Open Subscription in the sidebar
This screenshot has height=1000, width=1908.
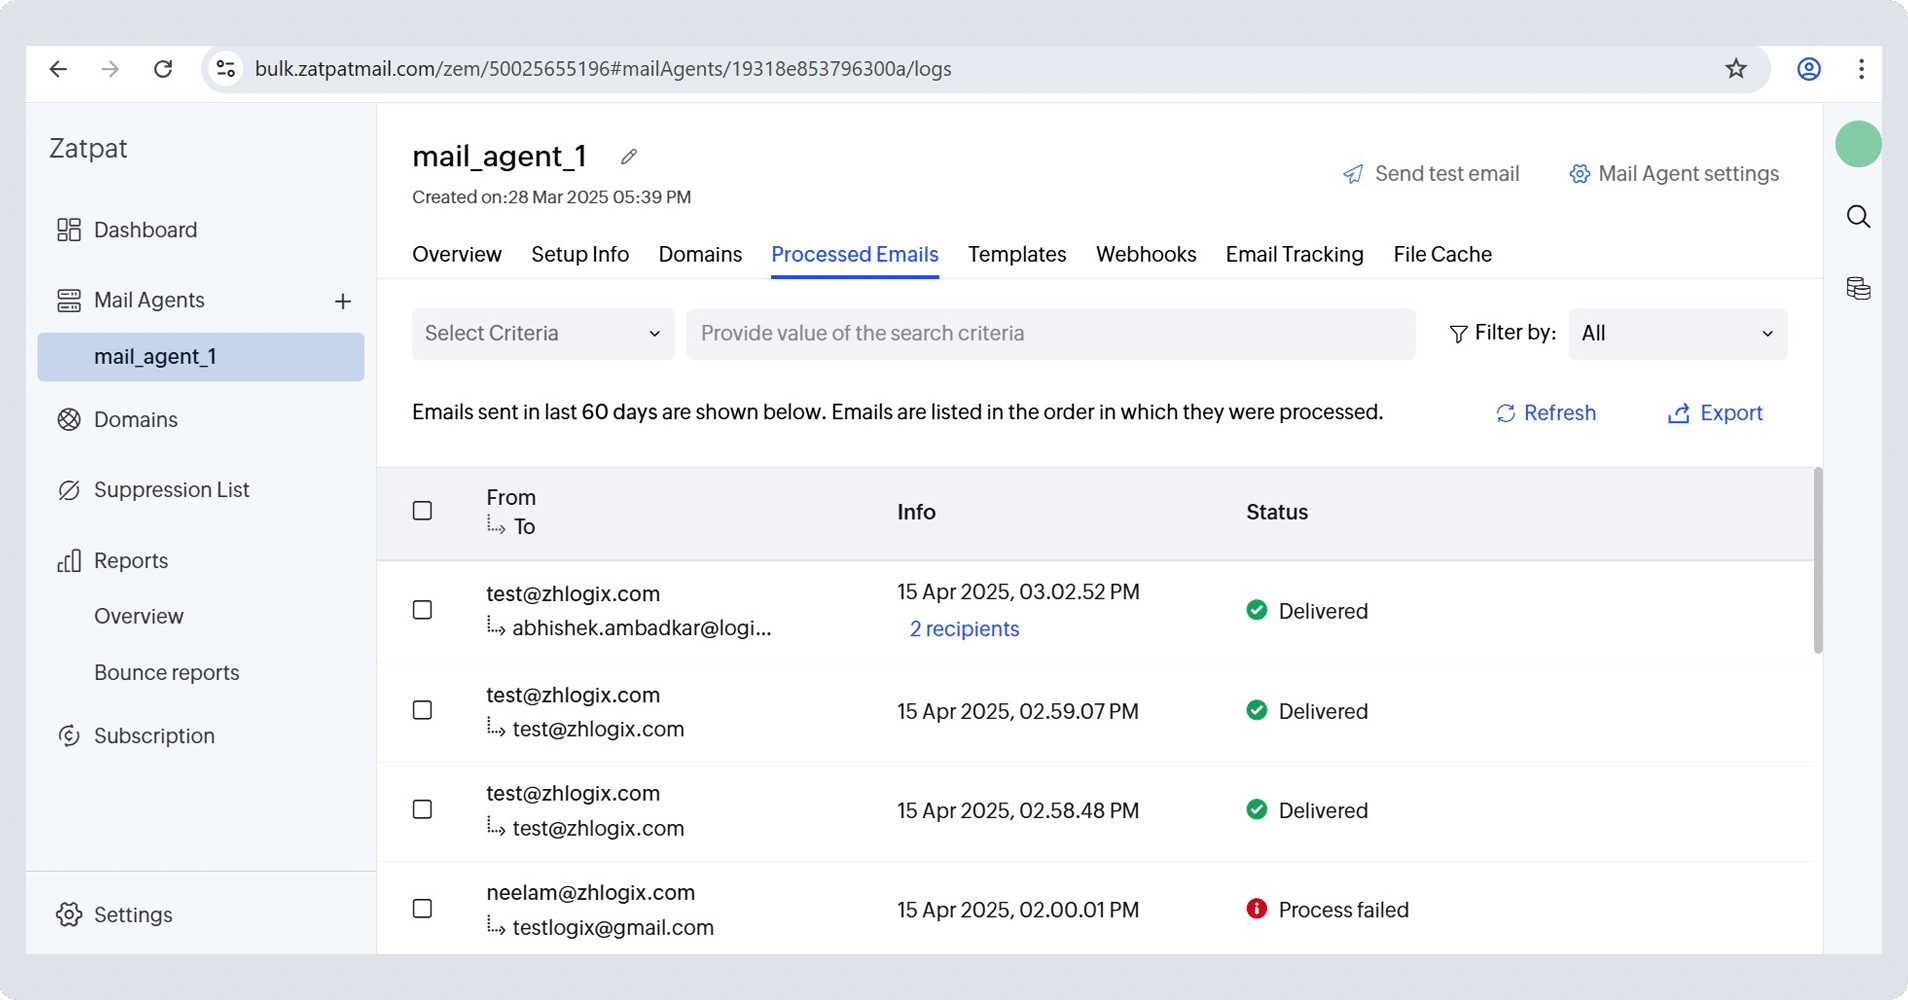(154, 736)
